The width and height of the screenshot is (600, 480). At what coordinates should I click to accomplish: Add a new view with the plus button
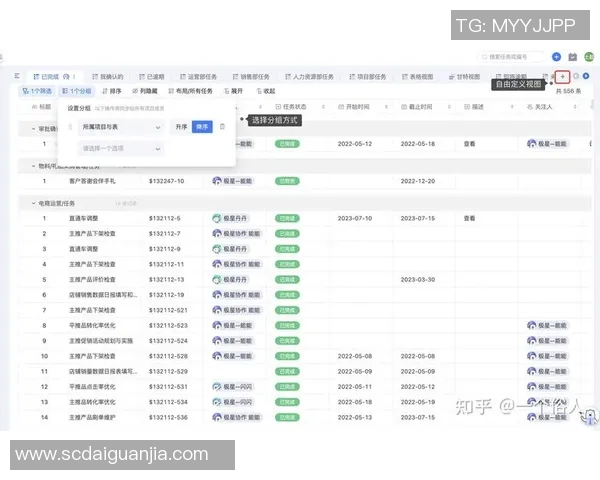click(x=562, y=77)
